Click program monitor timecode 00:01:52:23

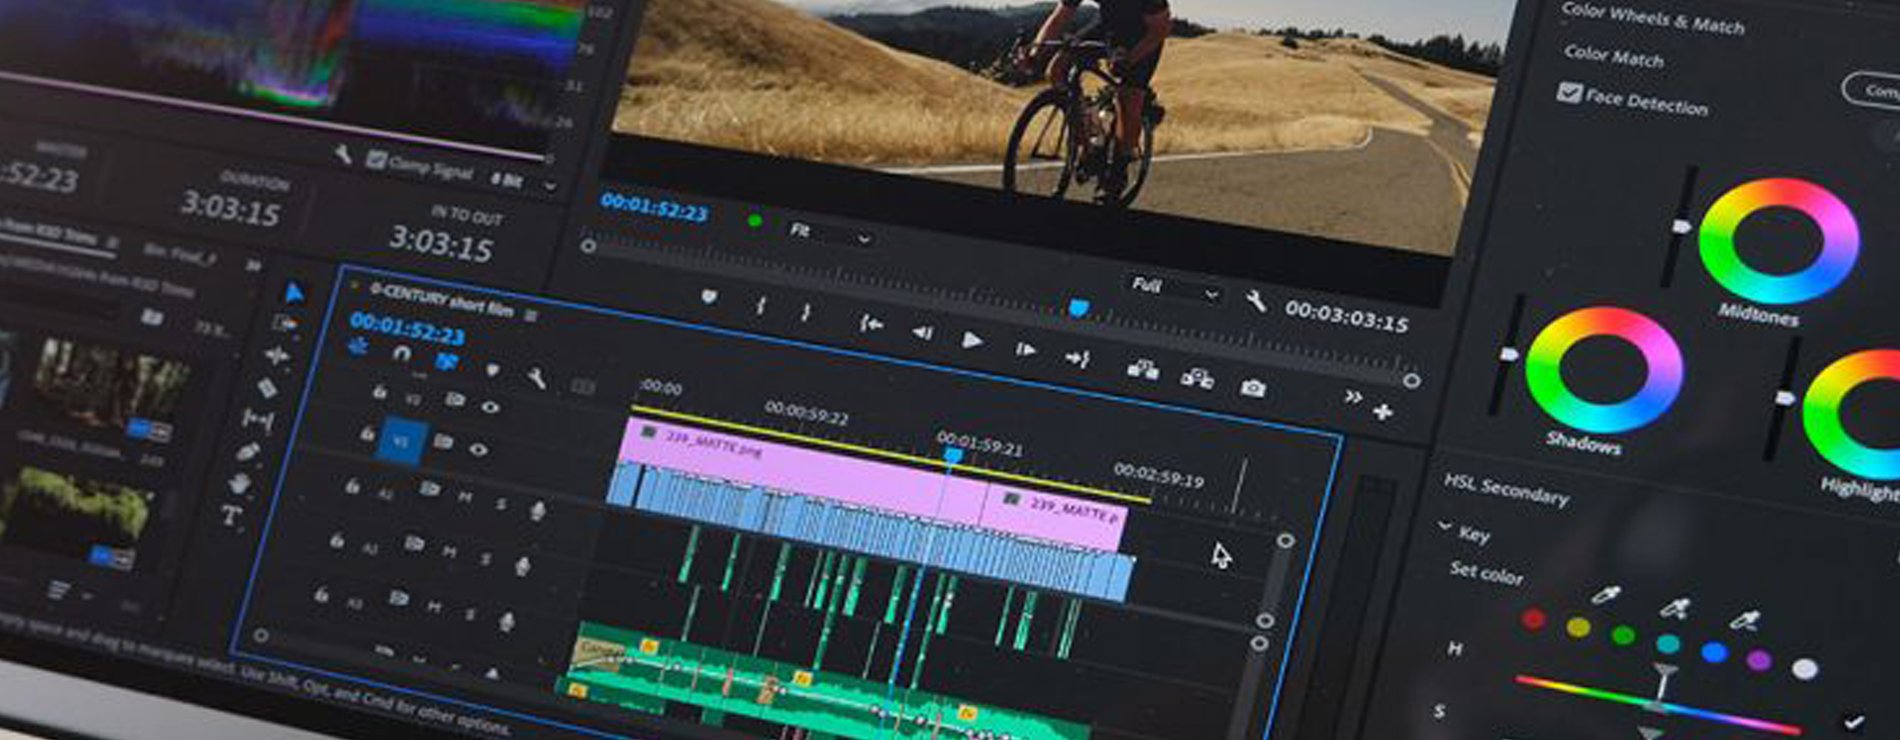654,207
